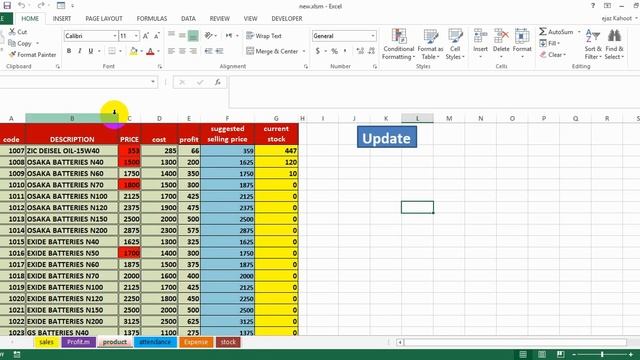Open the DEVELOPER ribbon tab
640x360 pixels.
pos(287,18)
